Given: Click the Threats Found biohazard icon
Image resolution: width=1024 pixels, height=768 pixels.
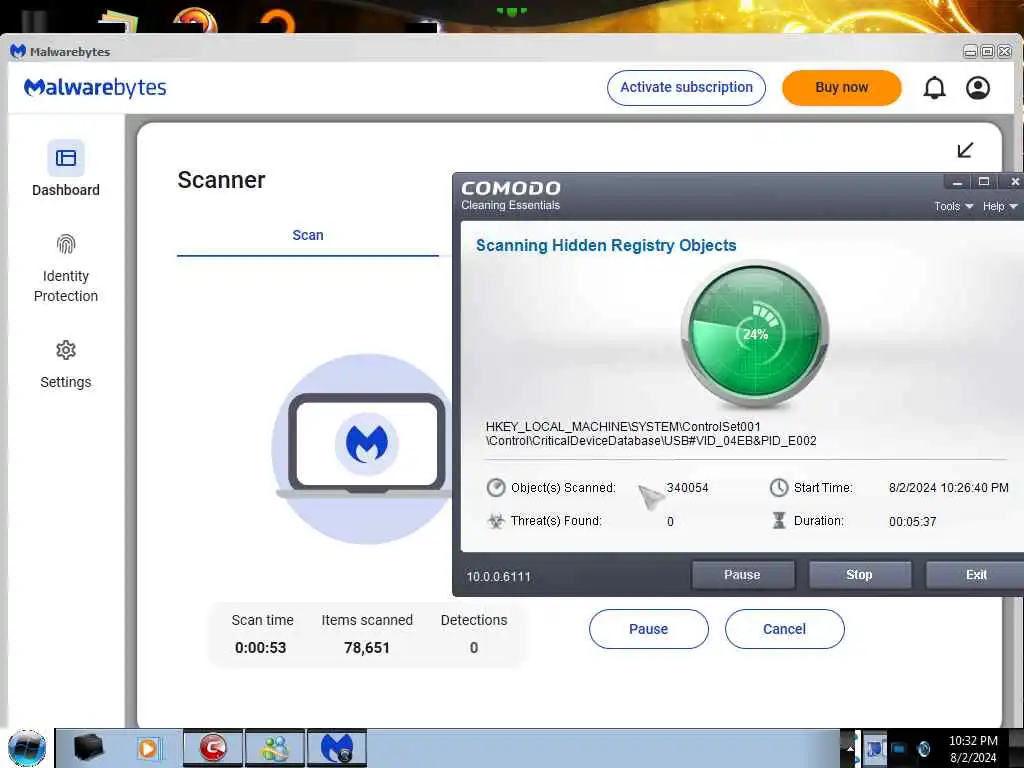Looking at the screenshot, I should tap(496, 521).
